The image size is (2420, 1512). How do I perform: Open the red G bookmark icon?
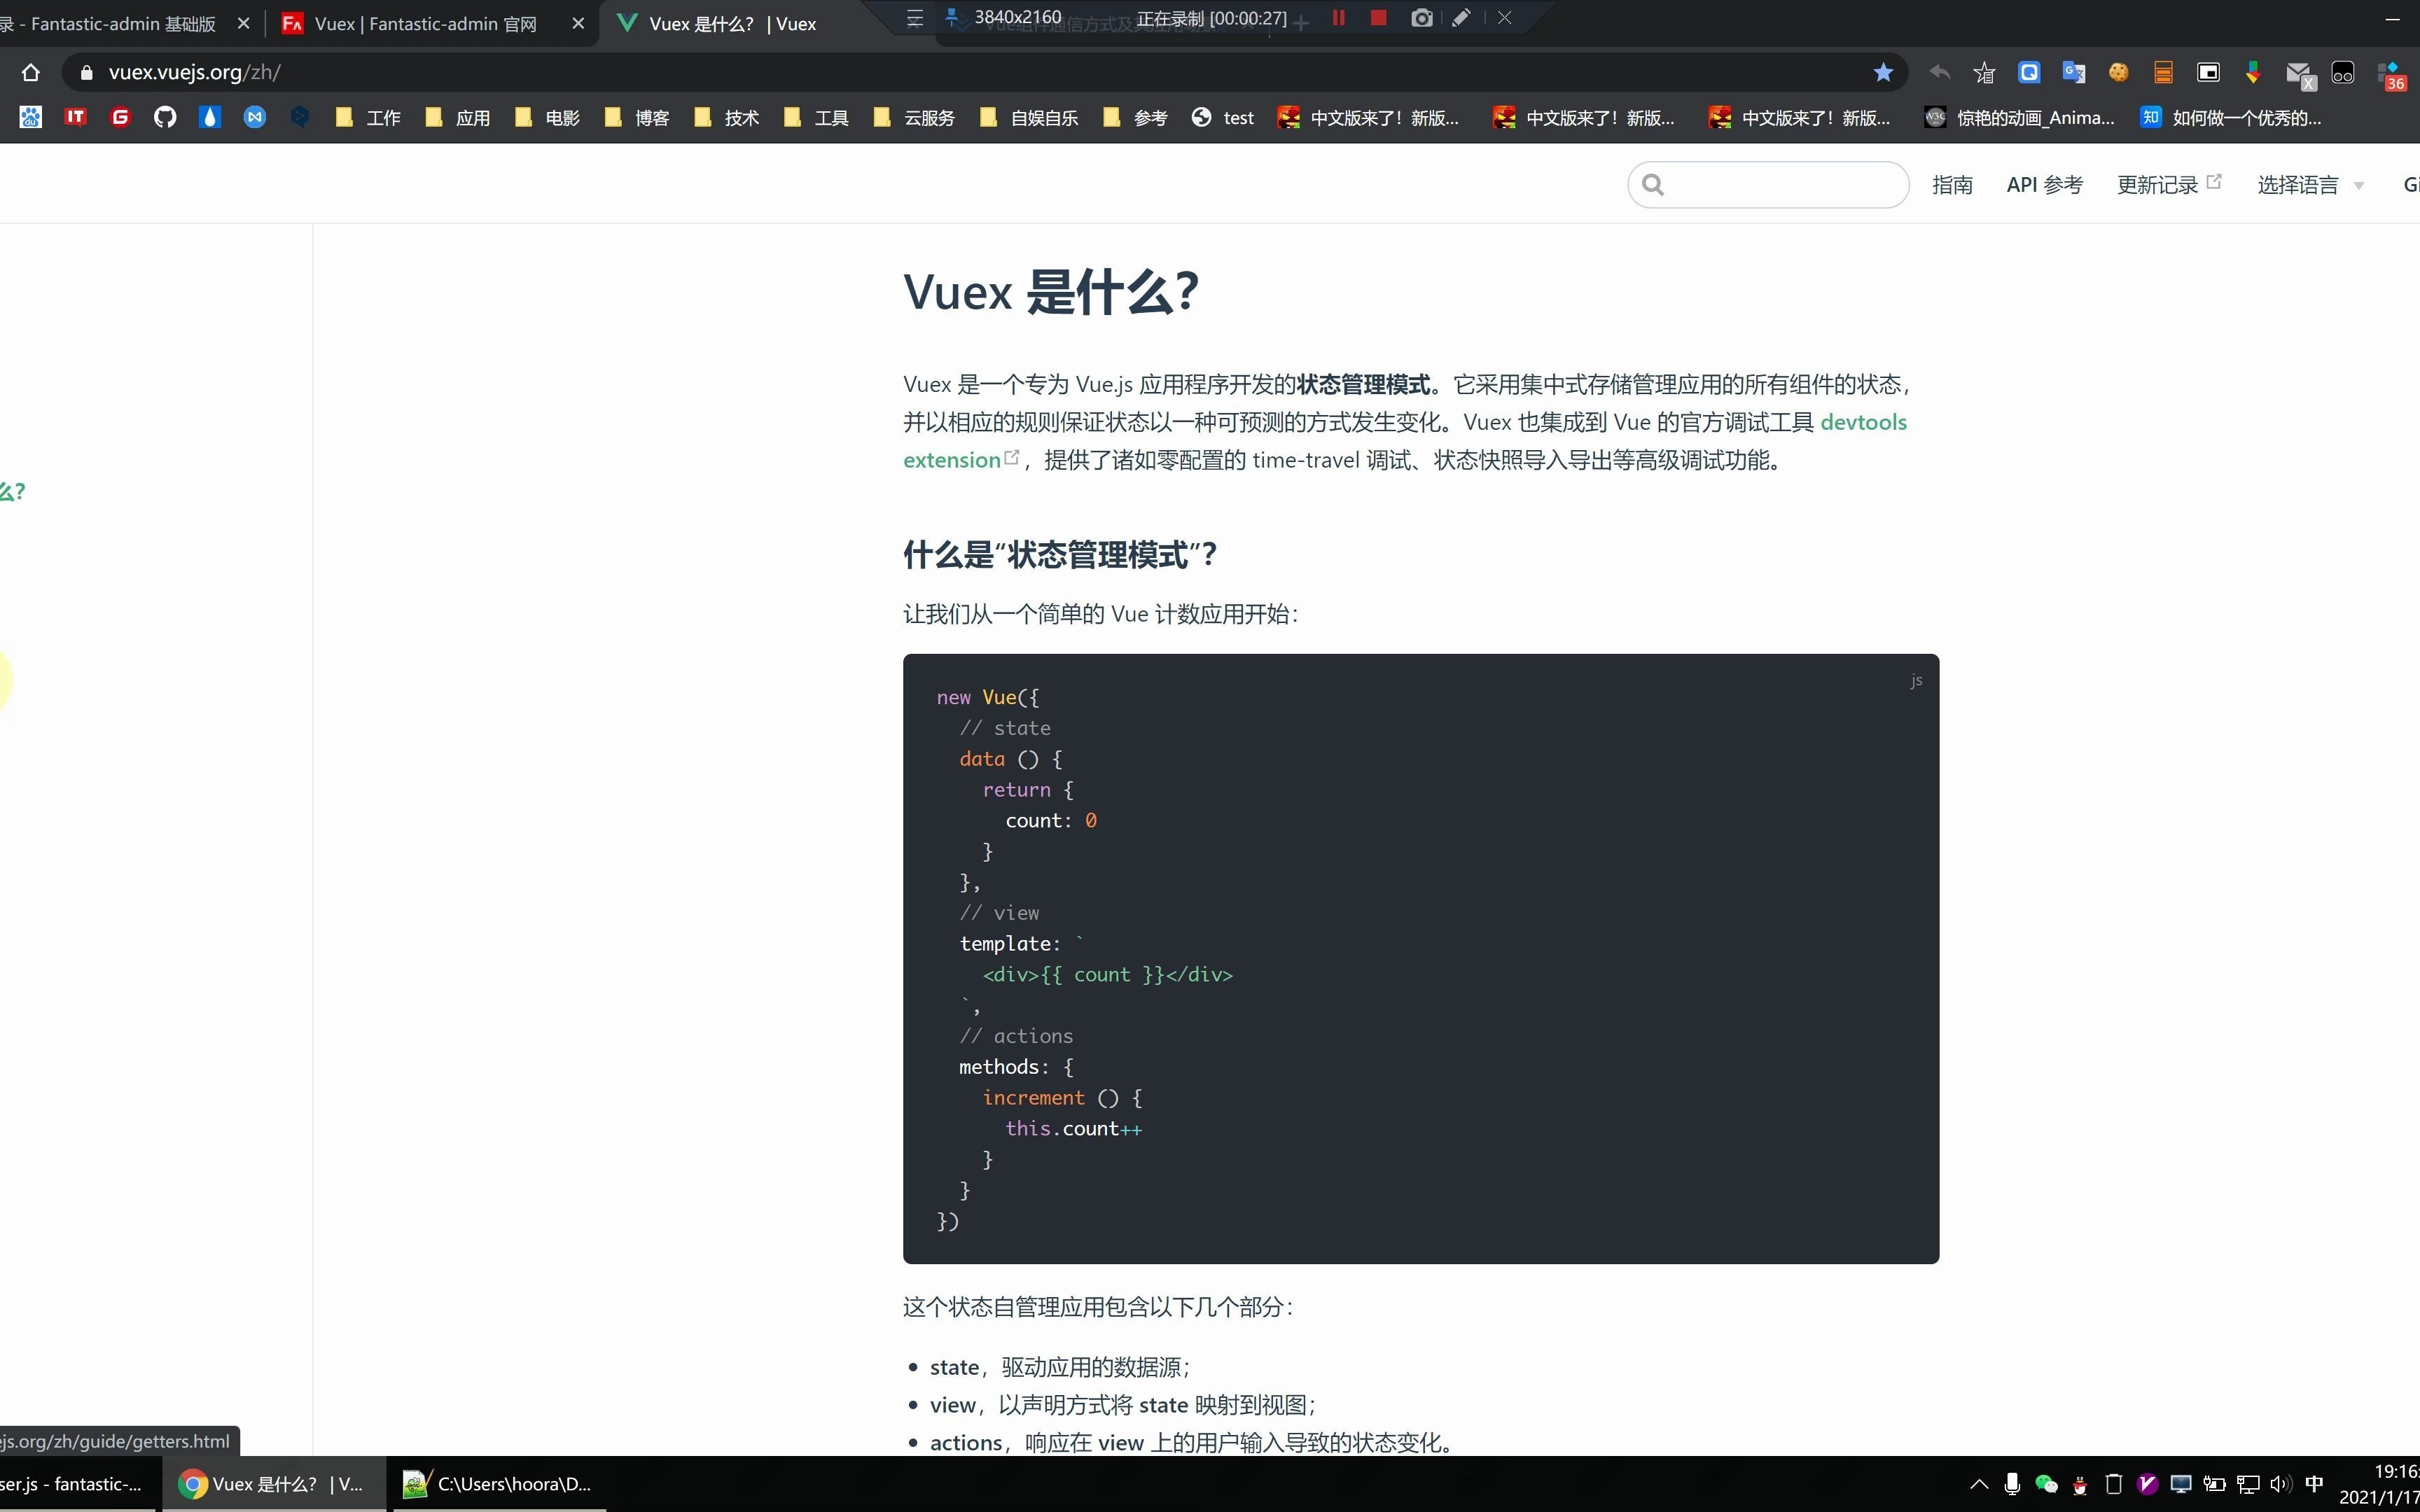(x=120, y=117)
